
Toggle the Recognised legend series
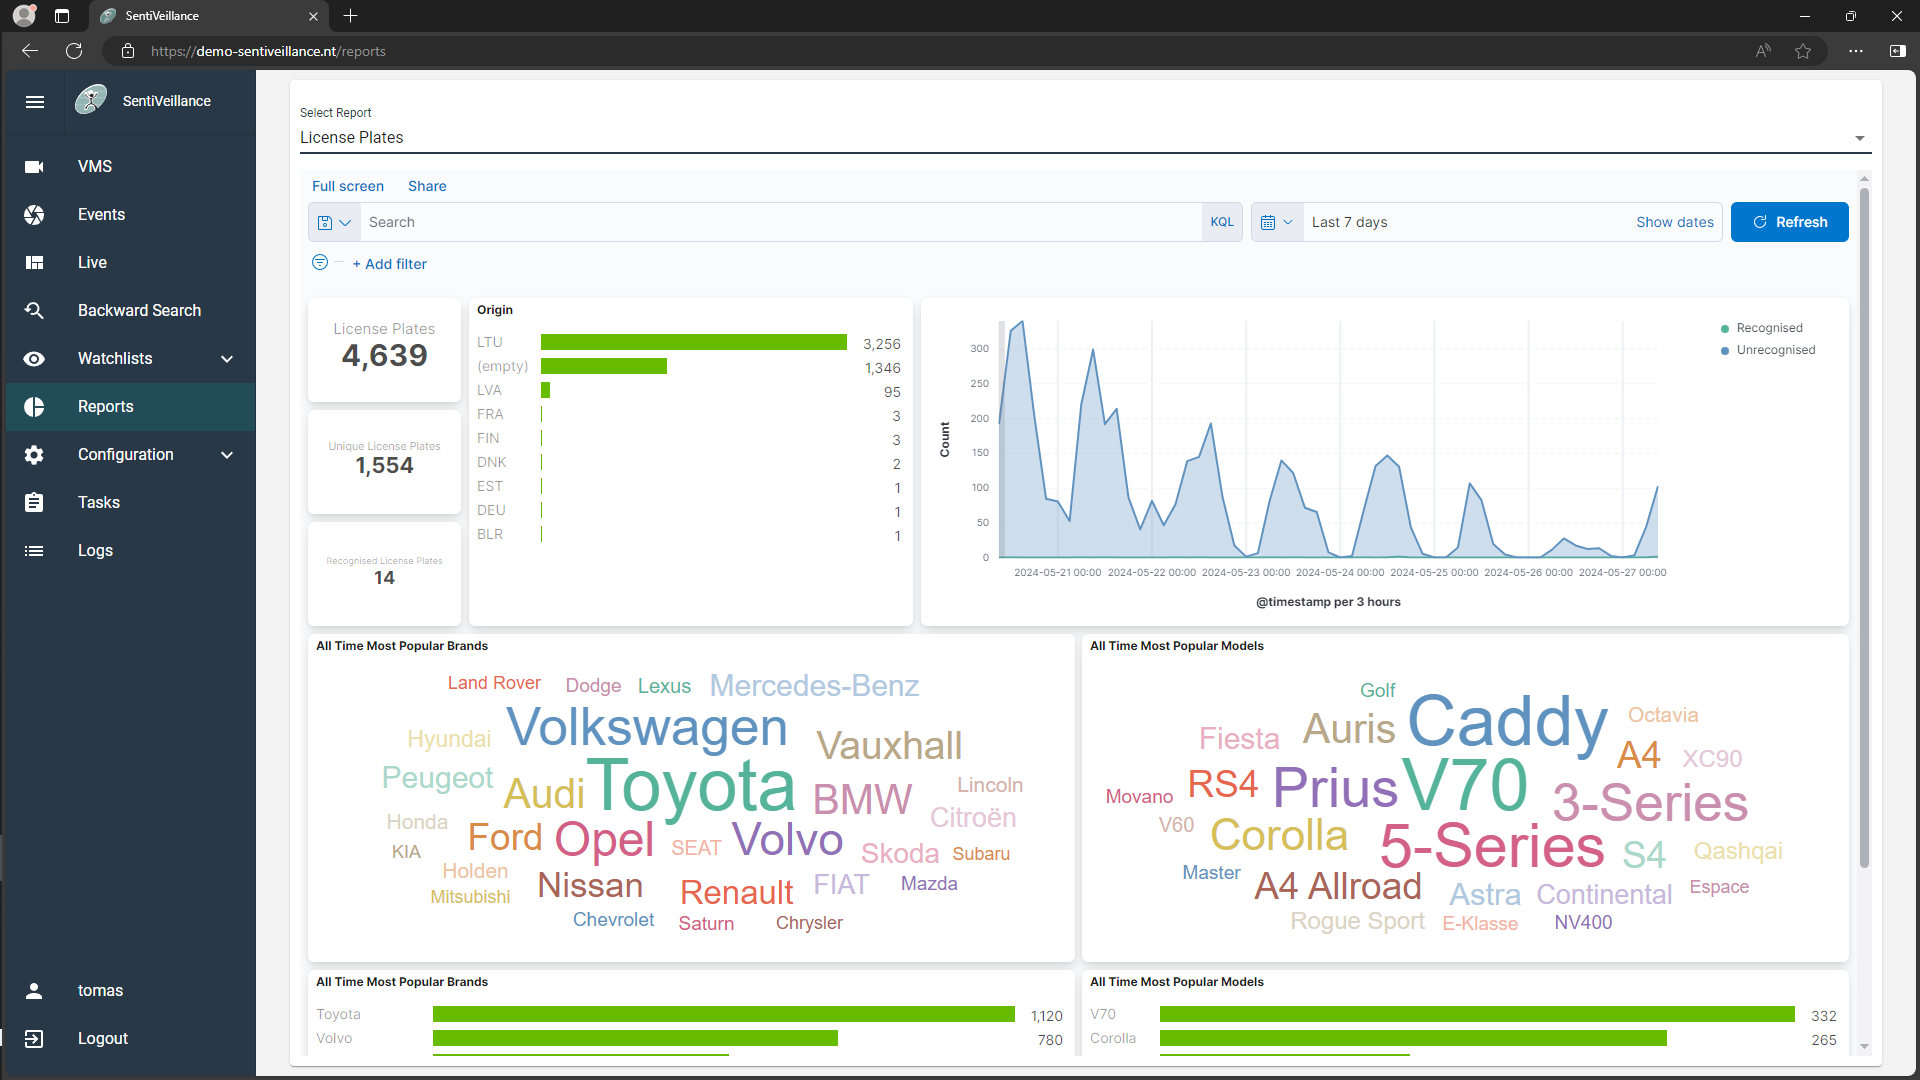click(x=1768, y=328)
